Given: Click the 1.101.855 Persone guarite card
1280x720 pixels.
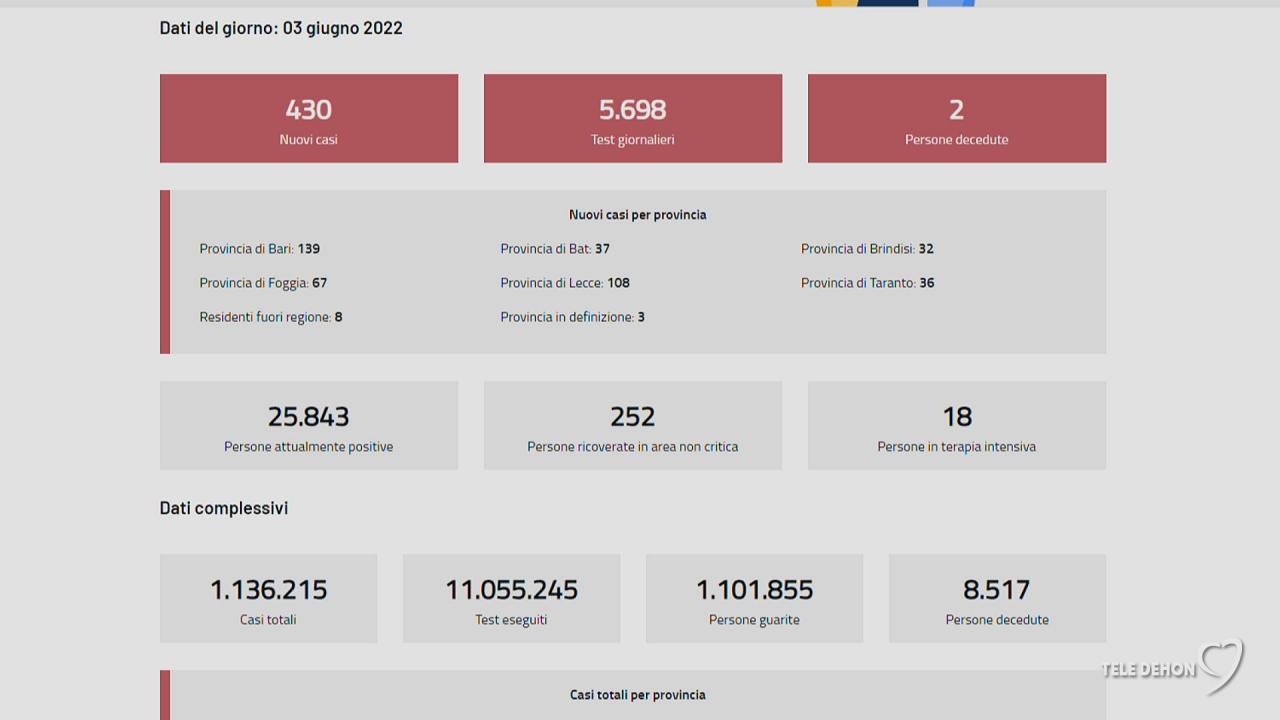Looking at the screenshot, I should pyautogui.click(x=754, y=598).
